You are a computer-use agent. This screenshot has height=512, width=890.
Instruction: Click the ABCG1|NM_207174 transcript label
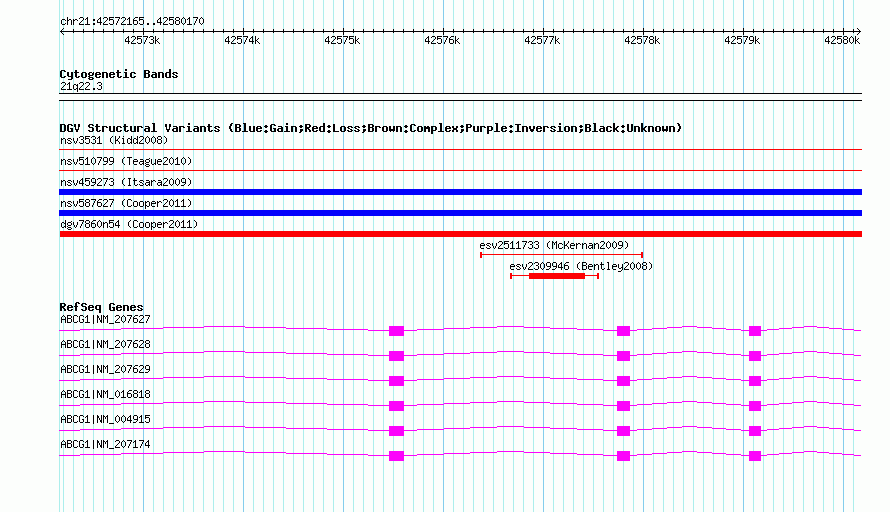[105, 444]
